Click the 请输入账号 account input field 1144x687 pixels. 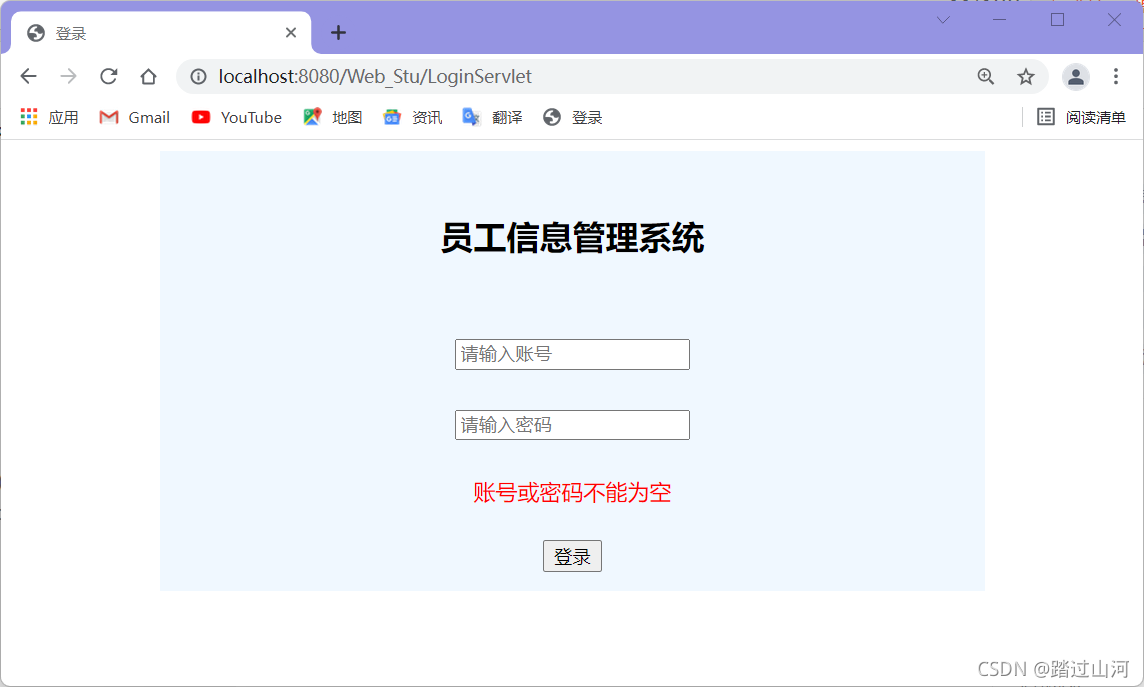[x=572, y=354]
